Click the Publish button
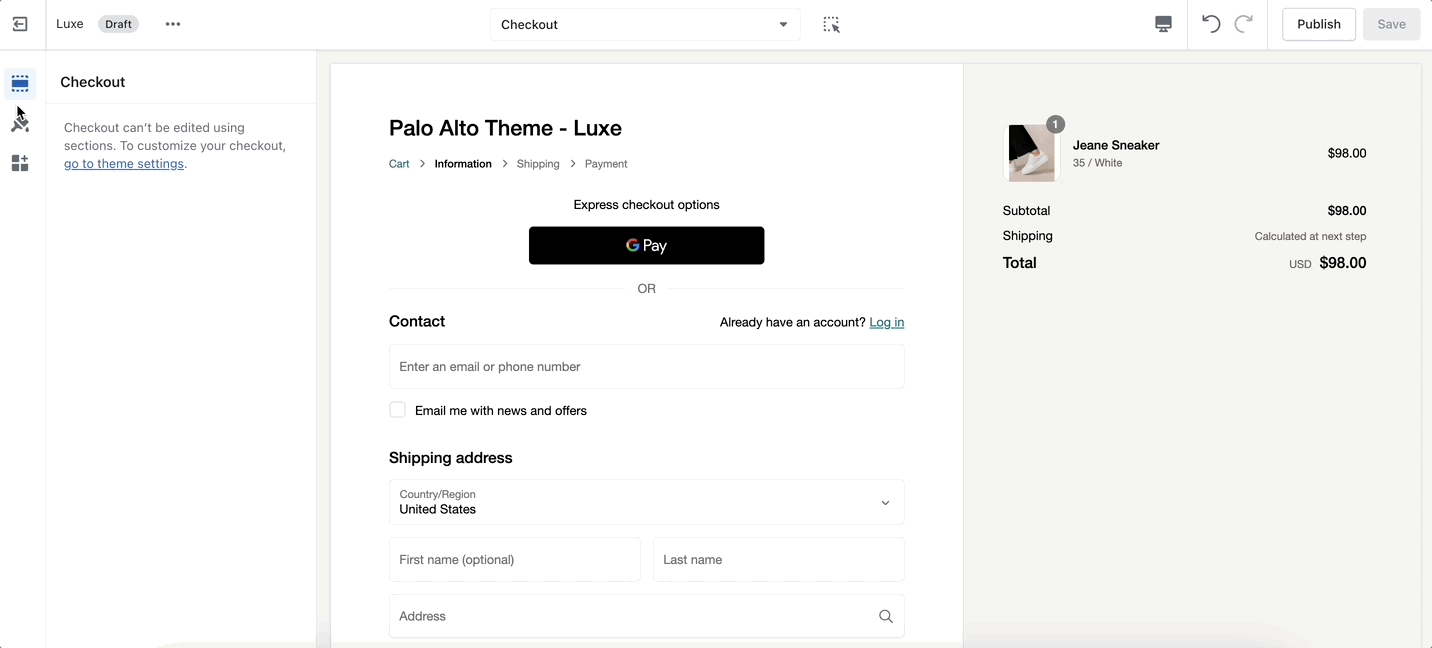Screen dimensions: 1432x648 click(x=1318, y=24)
